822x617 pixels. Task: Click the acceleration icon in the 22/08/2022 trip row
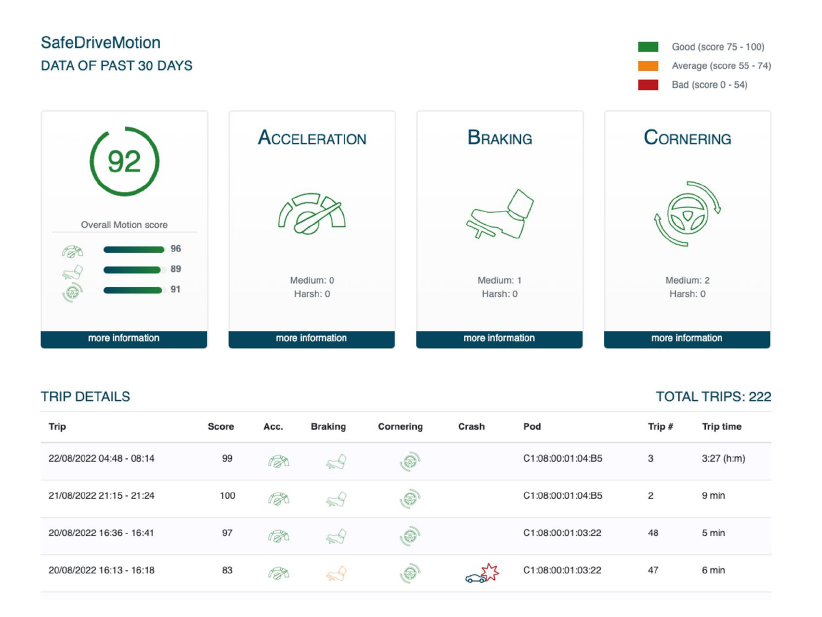pyautogui.click(x=278, y=462)
